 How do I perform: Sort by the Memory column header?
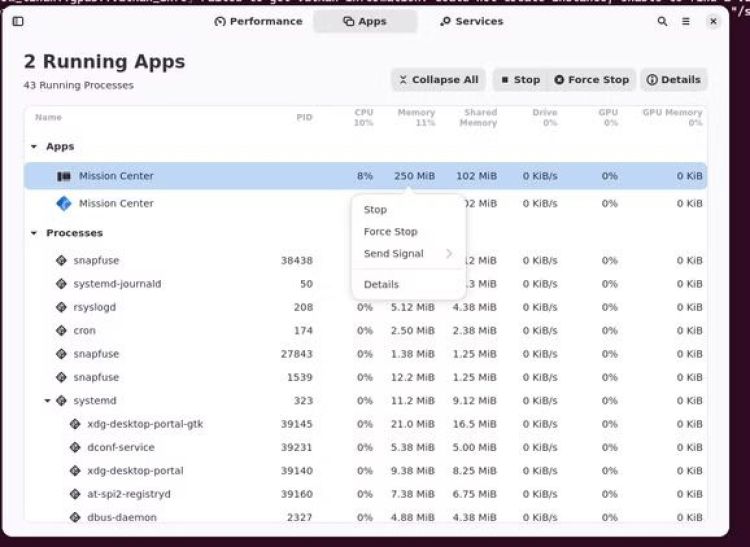click(x=416, y=117)
